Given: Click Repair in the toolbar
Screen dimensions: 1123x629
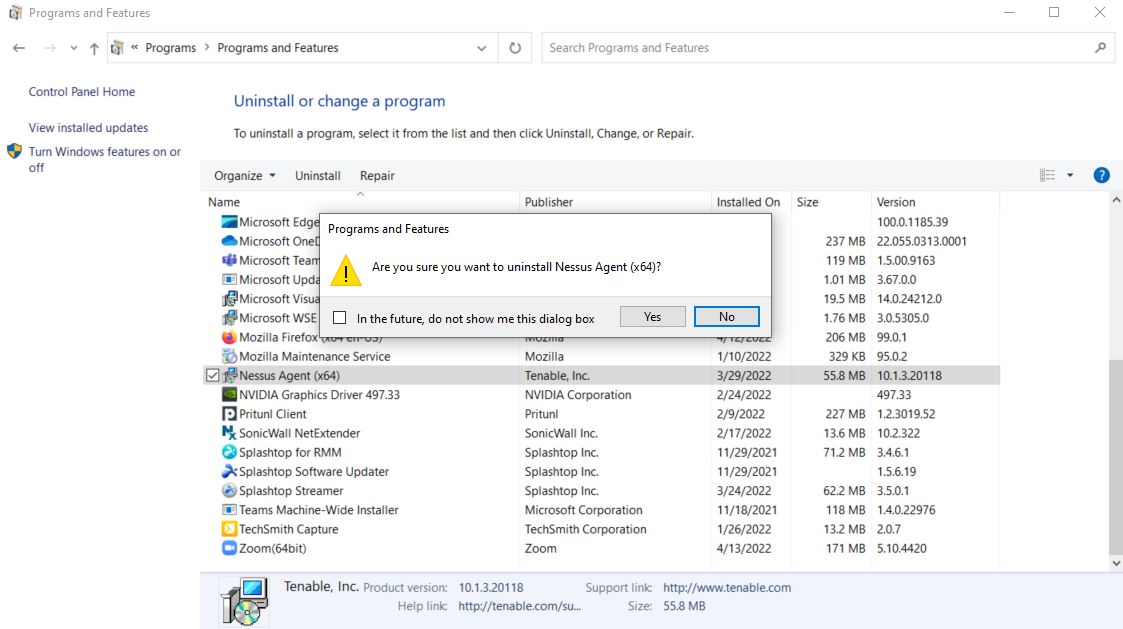Looking at the screenshot, I should click(377, 176).
